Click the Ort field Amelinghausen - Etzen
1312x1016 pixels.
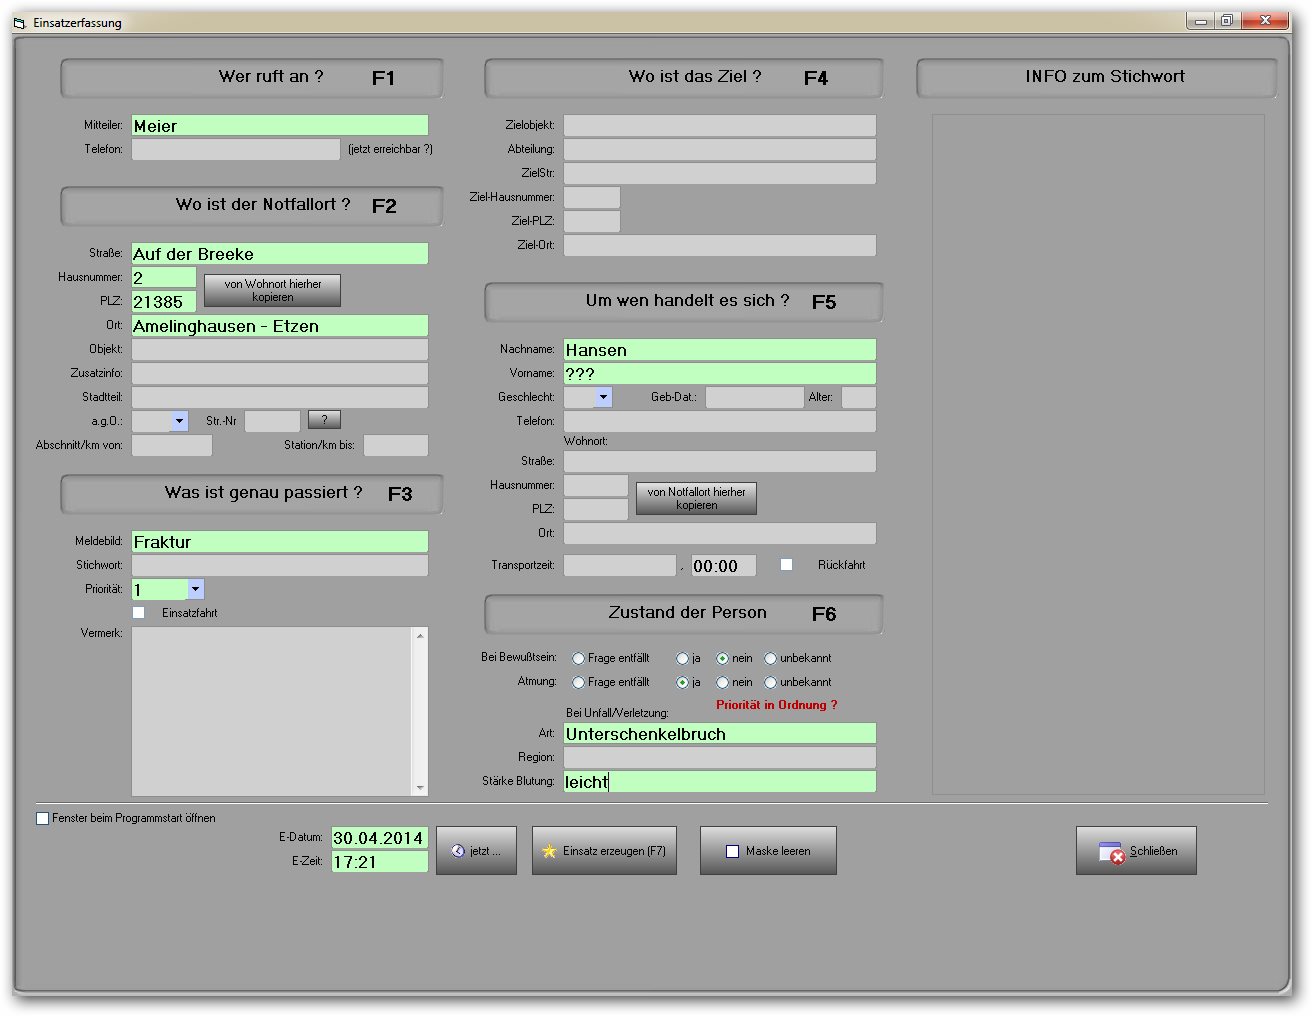pyautogui.click(x=280, y=325)
